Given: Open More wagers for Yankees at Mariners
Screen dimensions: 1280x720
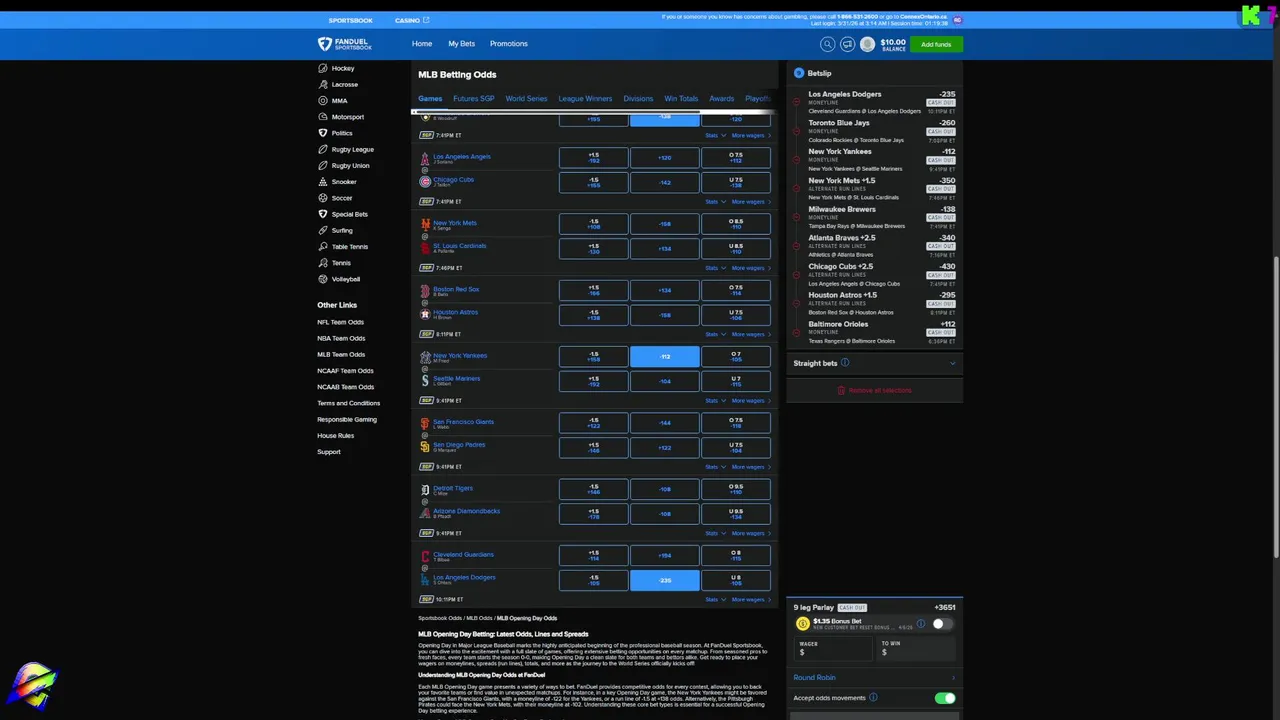Looking at the screenshot, I should pos(751,401).
